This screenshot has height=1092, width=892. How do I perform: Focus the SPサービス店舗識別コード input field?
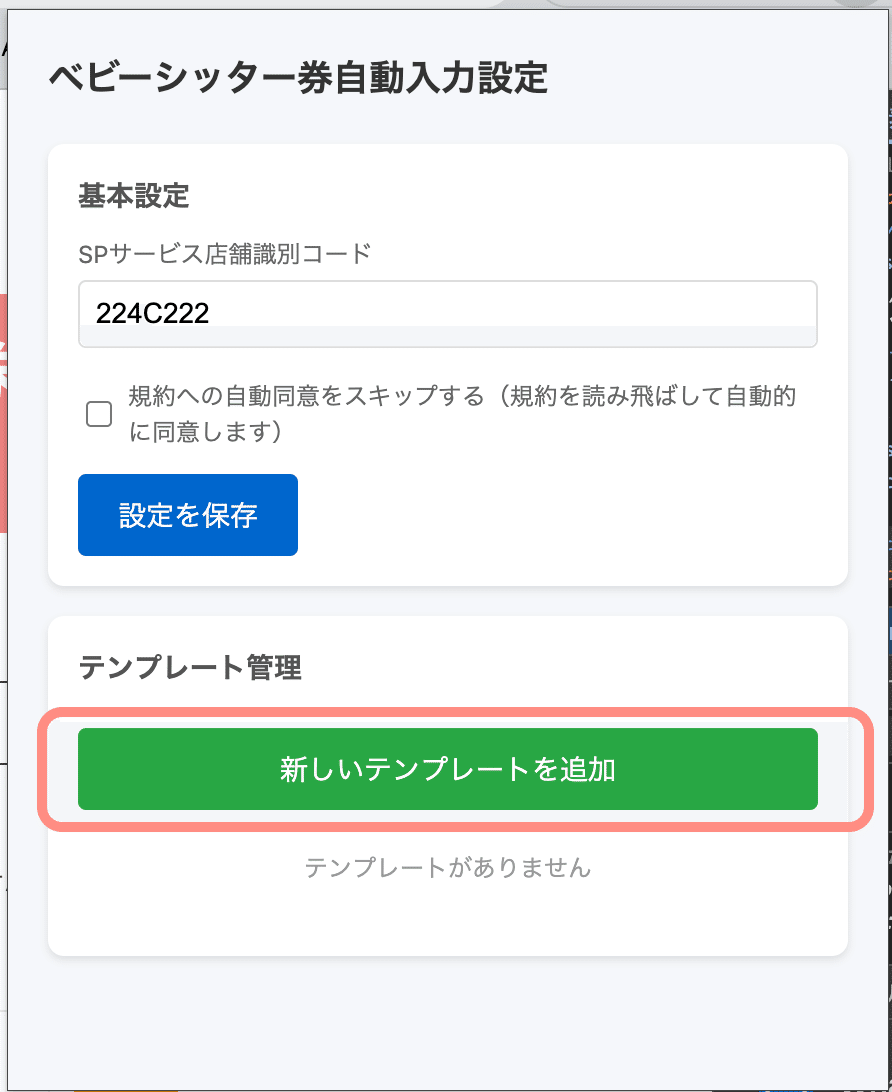click(x=446, y=314)
